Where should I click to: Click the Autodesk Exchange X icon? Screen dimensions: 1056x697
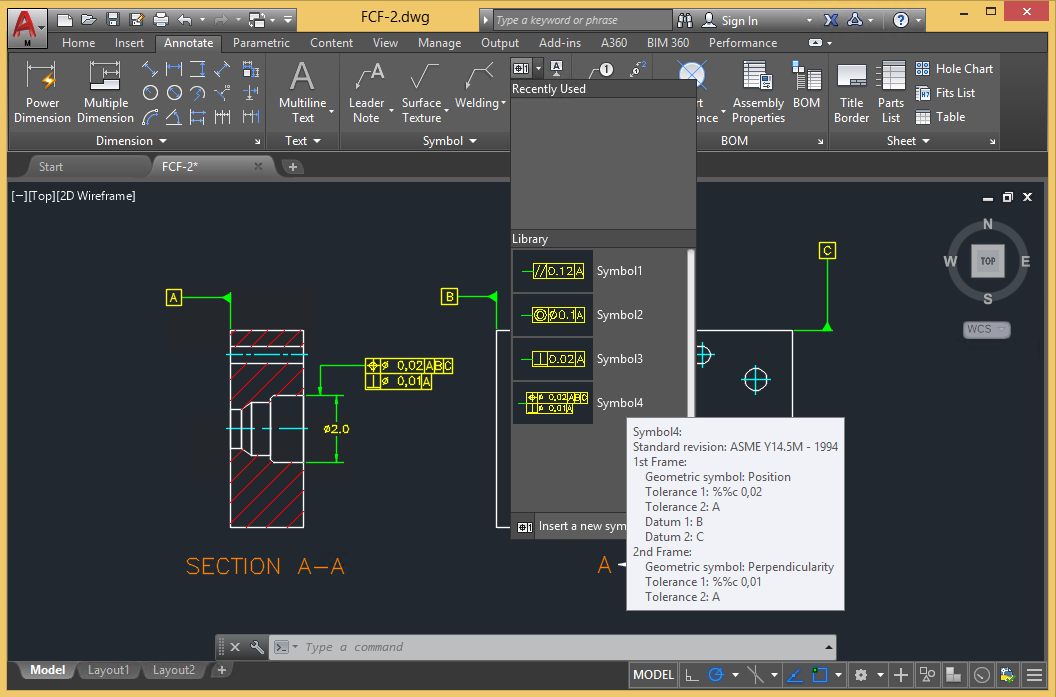(x=831, y=20)
